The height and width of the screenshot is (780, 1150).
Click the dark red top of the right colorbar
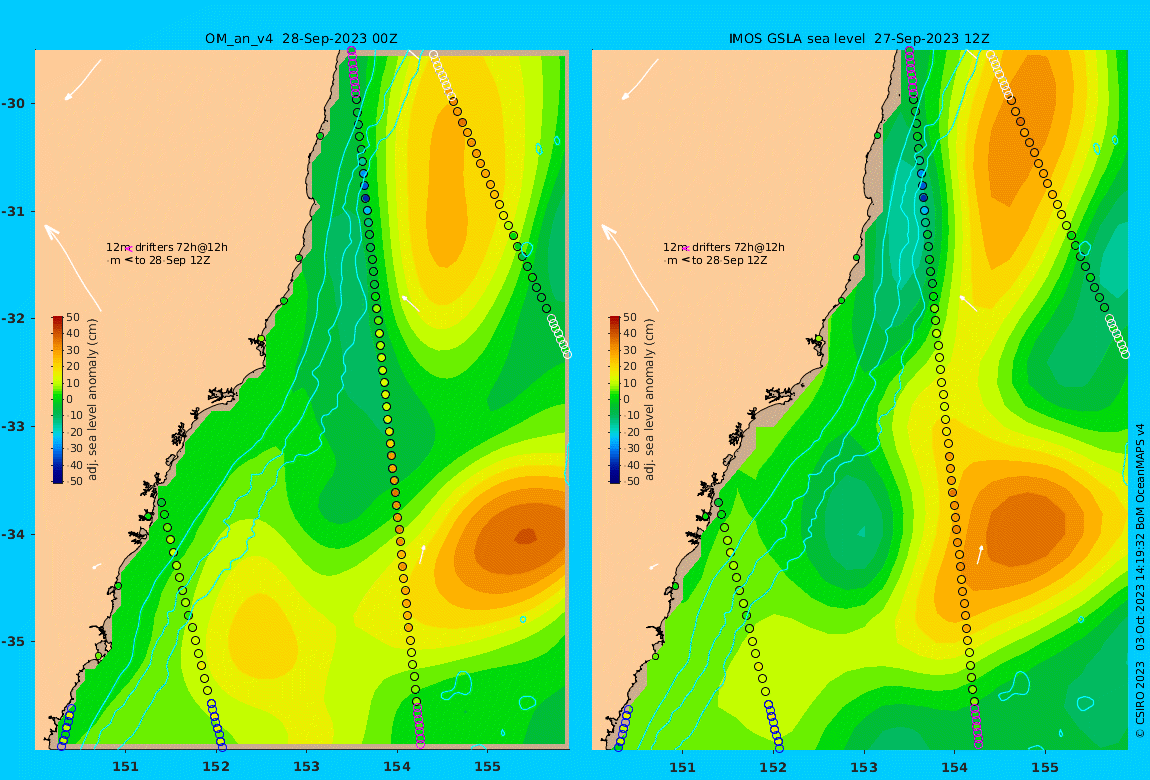(x=615, y=320)
